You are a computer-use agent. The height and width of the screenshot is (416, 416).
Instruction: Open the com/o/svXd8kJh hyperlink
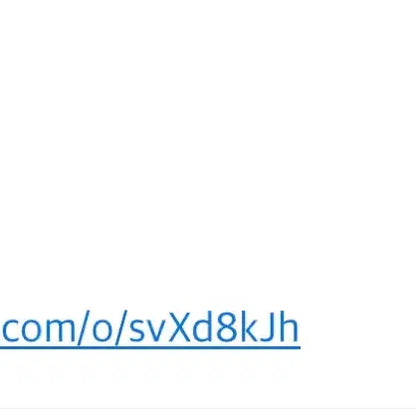[150, 328]
